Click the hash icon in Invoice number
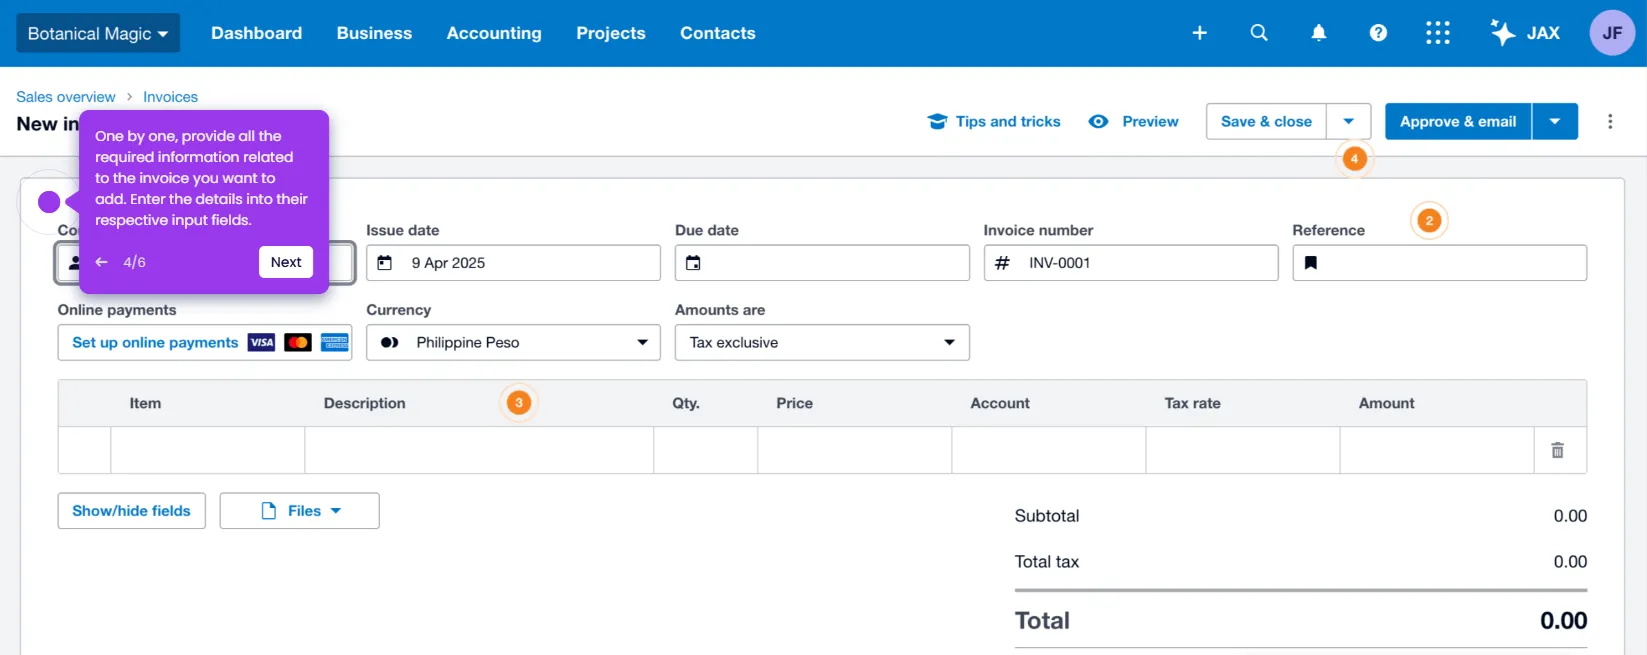Screen dimensions: 1647x655 (1002, 263)
